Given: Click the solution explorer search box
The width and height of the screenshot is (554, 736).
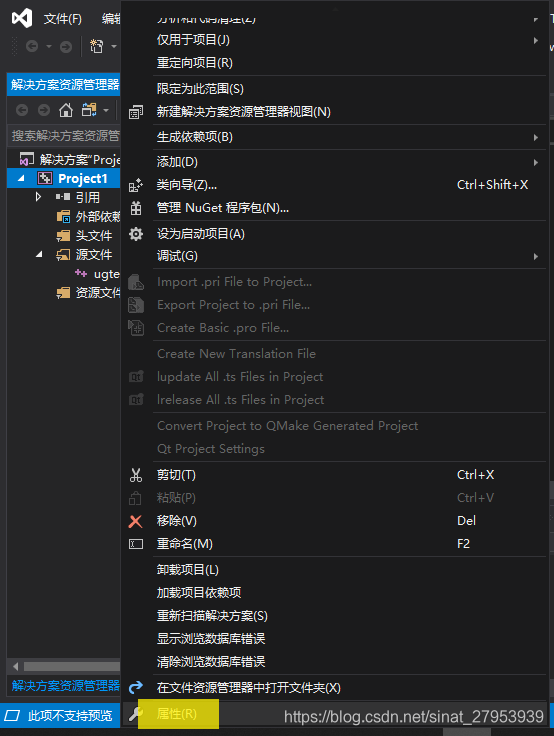Looking at the screenshot, I should (x=64, y=136).
